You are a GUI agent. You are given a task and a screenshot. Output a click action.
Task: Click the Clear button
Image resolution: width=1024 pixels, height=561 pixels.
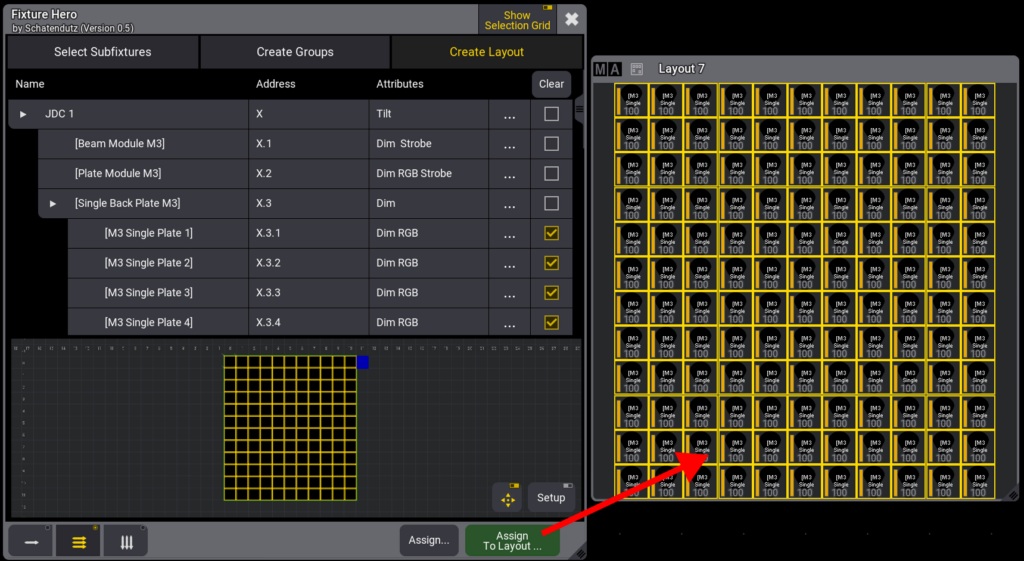(551, 84)
